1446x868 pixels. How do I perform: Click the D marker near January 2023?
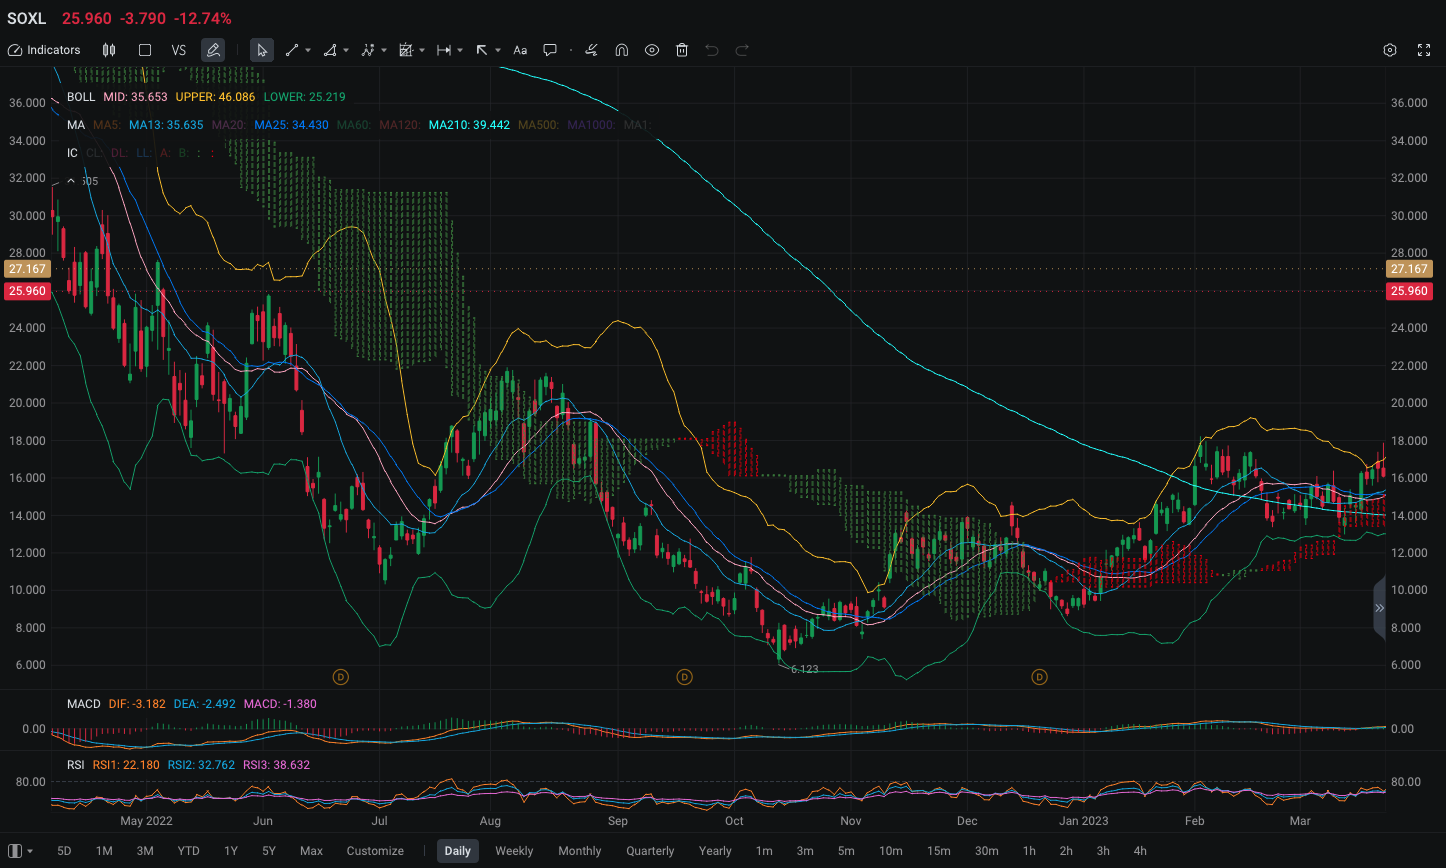1039,677
